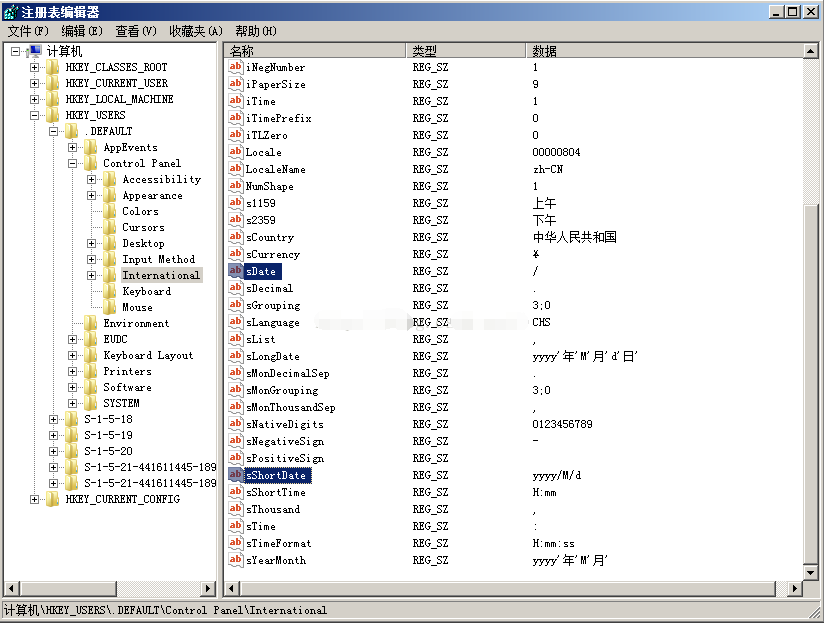This screenshot has height=624, width=824.
Task: Expand the HKEY_CURRENT_CONFIG hive
Action: coord(34,499)
